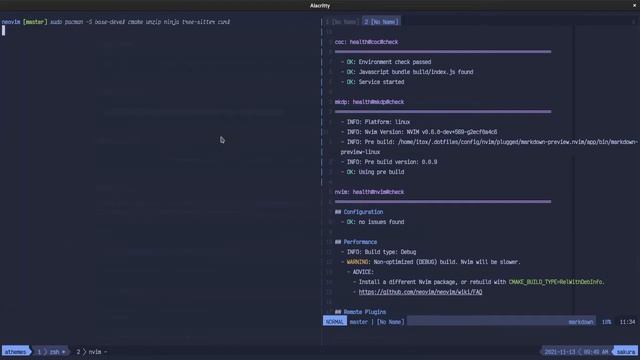Click the sakura host label

tap(626, 352)
